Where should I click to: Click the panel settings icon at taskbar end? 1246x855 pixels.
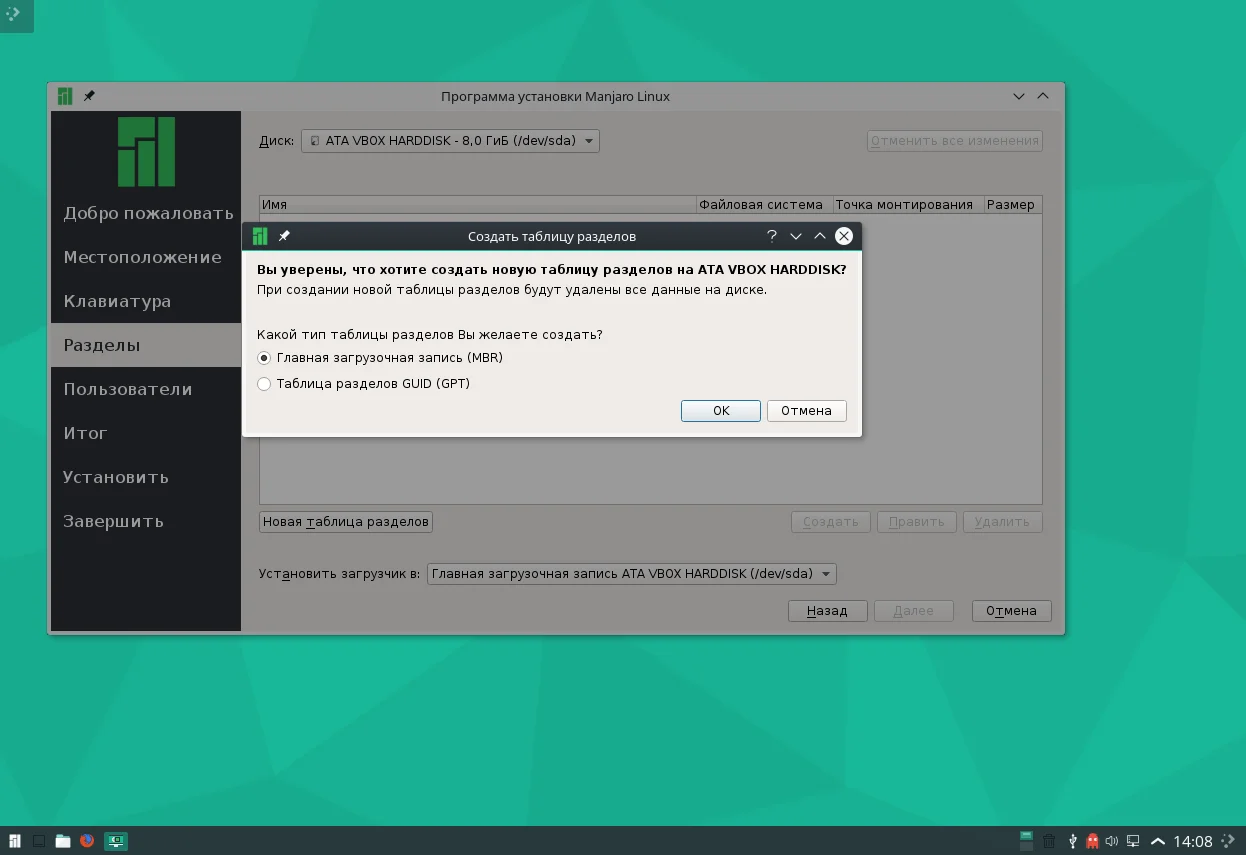point(1230,841)
